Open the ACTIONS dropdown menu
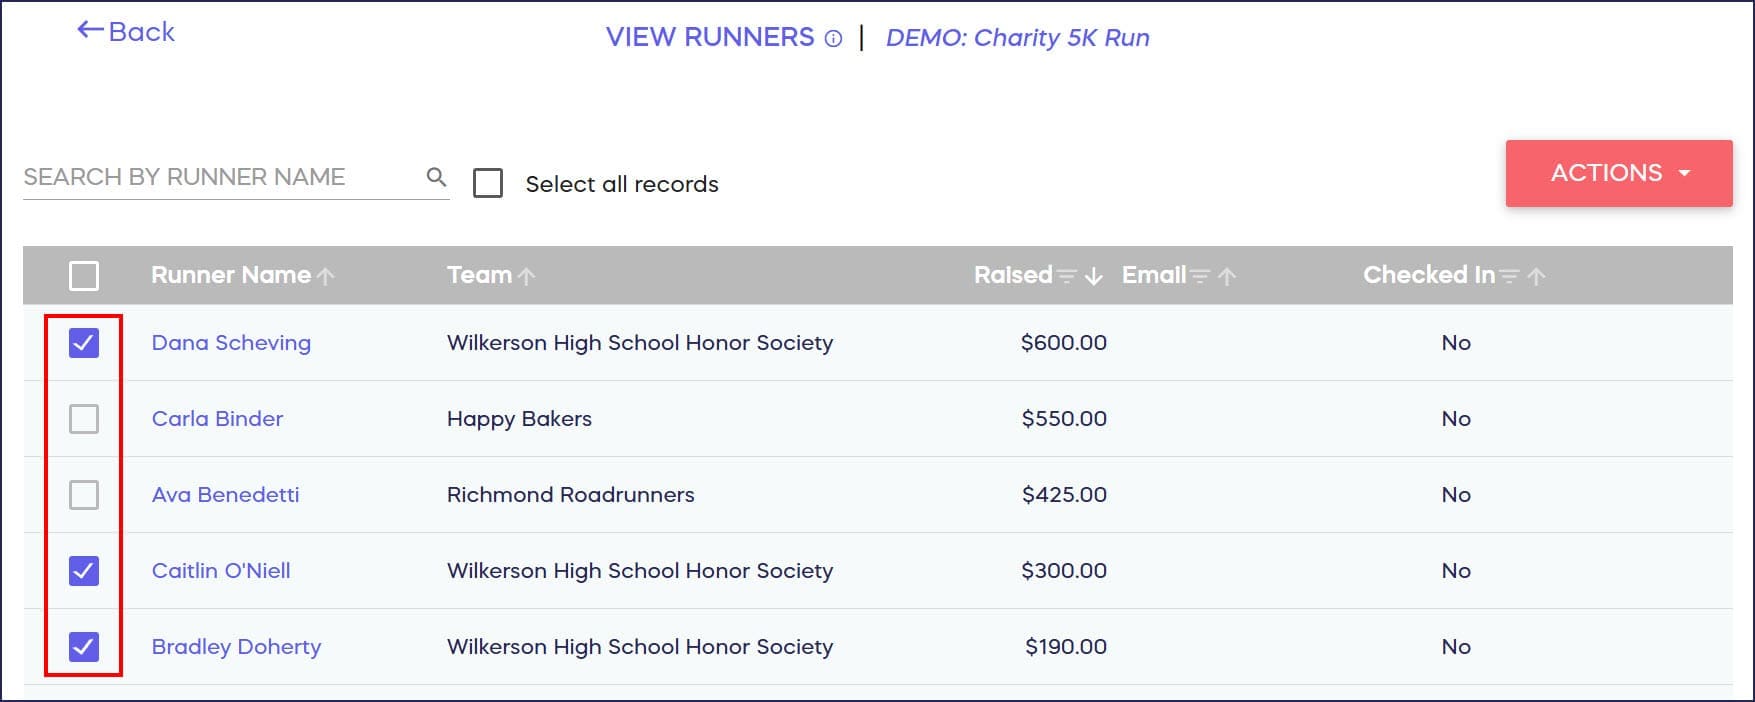 click(1618, 173)
